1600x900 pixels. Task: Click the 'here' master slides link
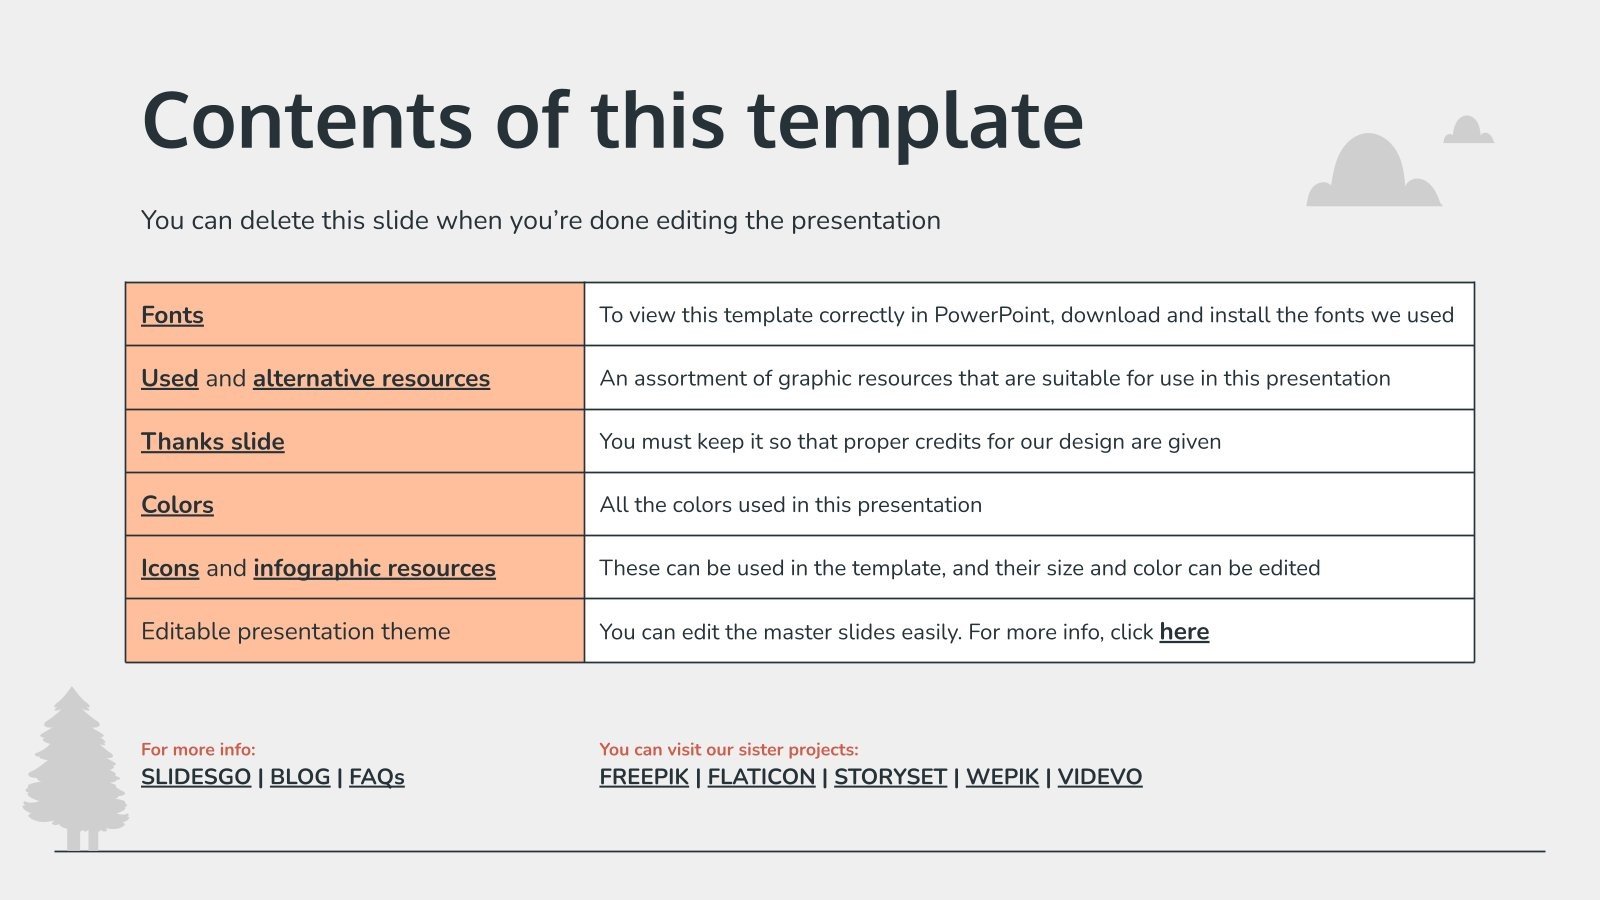tap(1184, 632)
